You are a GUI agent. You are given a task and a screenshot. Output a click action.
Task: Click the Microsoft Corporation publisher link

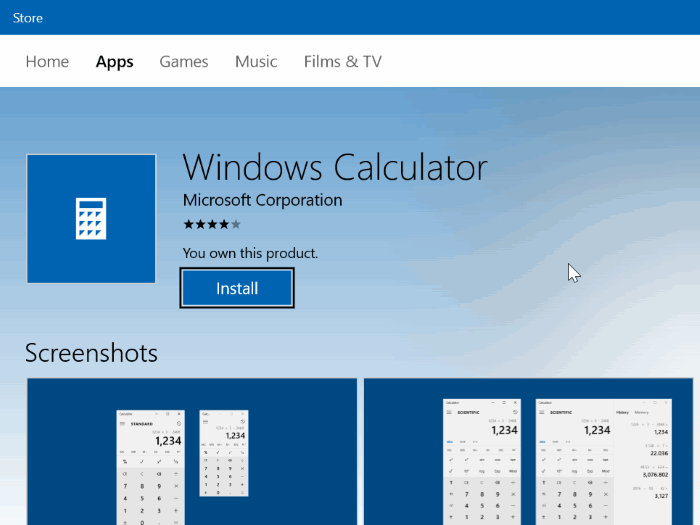pos(262,200)
